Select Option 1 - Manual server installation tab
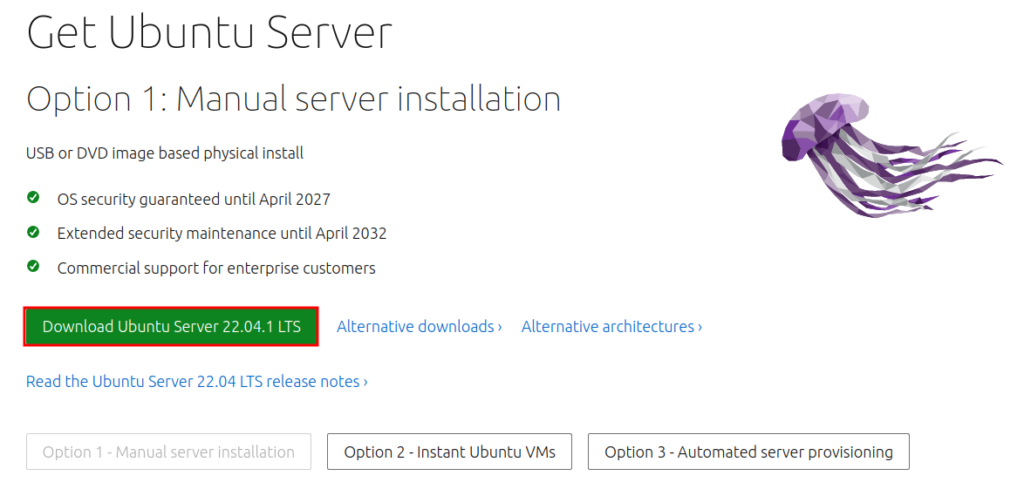 (x=168, y=452)
